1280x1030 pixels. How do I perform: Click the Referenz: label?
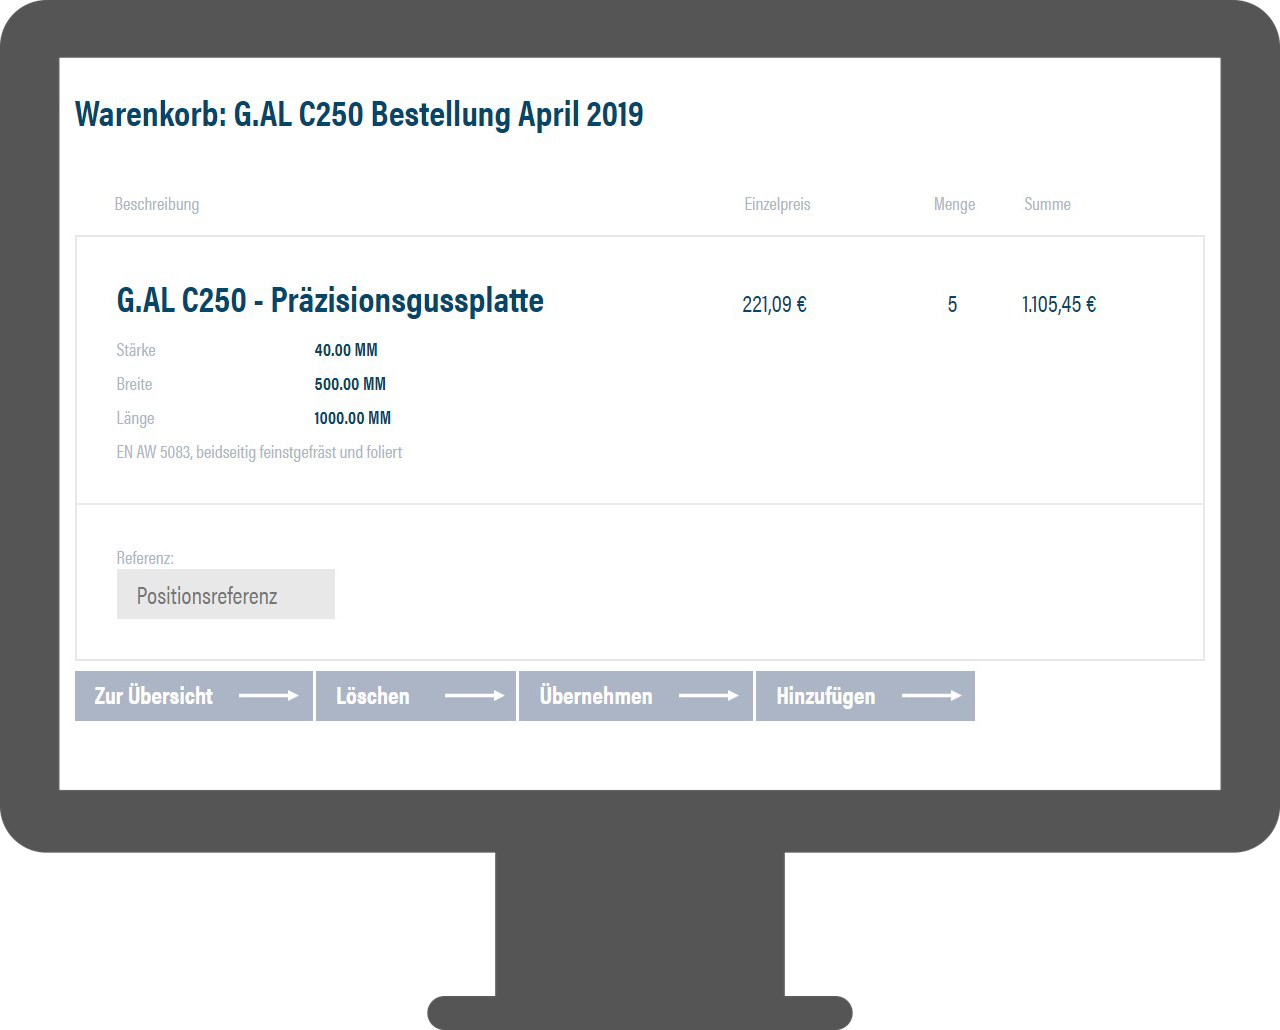click(x=145, y=558)
